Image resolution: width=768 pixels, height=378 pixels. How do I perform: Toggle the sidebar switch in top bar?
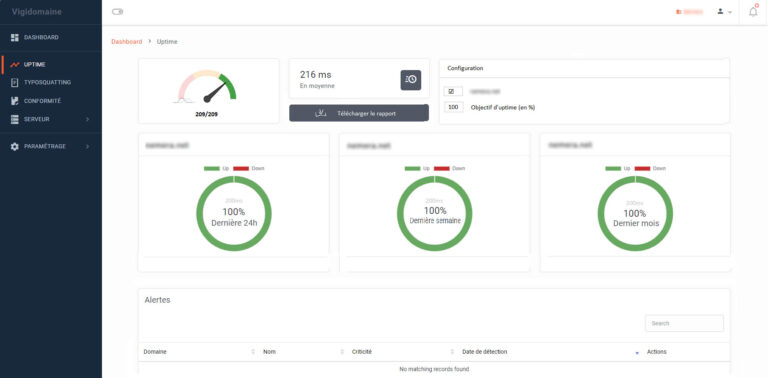pyautogui.click(x=118, y=12)
